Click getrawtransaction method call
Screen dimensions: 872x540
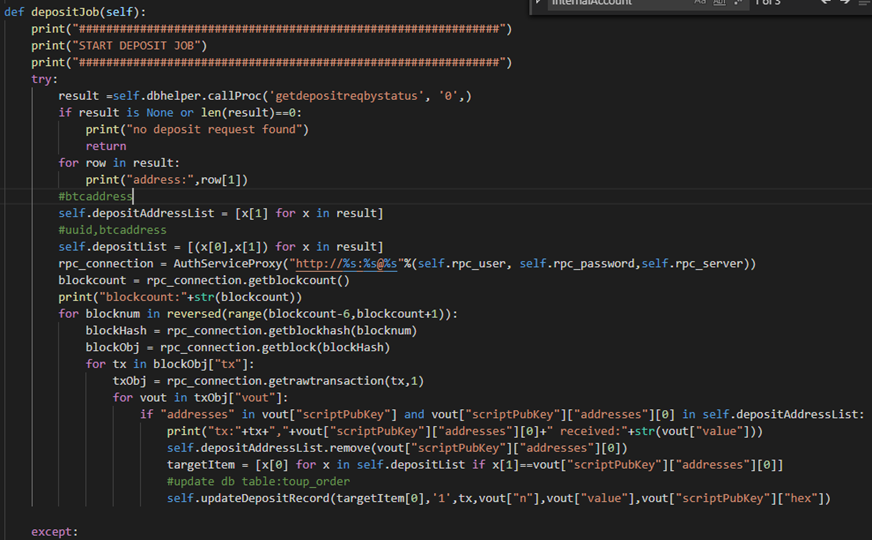(326, 381)
